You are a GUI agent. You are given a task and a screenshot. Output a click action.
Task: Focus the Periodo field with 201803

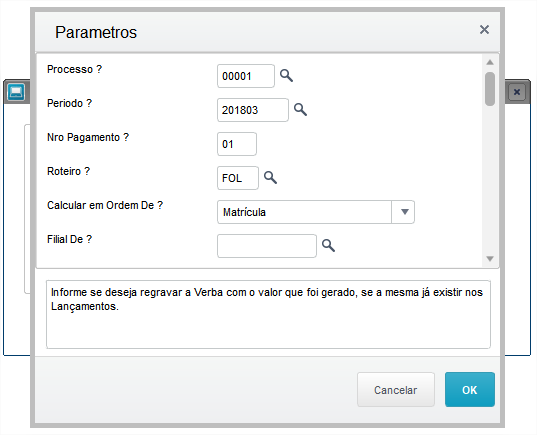pyautogui.click(x=252, y=110)
